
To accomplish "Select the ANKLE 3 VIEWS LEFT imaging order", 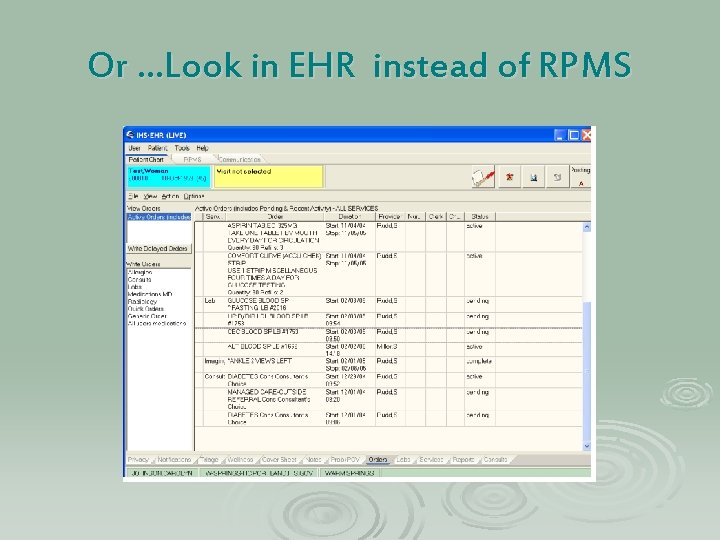I will pyautogui.click(x=388, y=365).
